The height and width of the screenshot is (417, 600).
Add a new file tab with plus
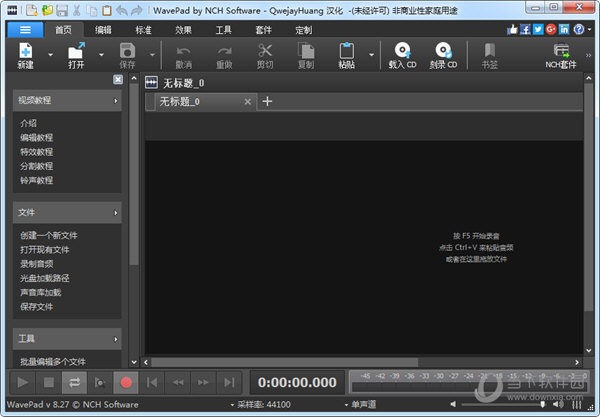pos(267,101)
